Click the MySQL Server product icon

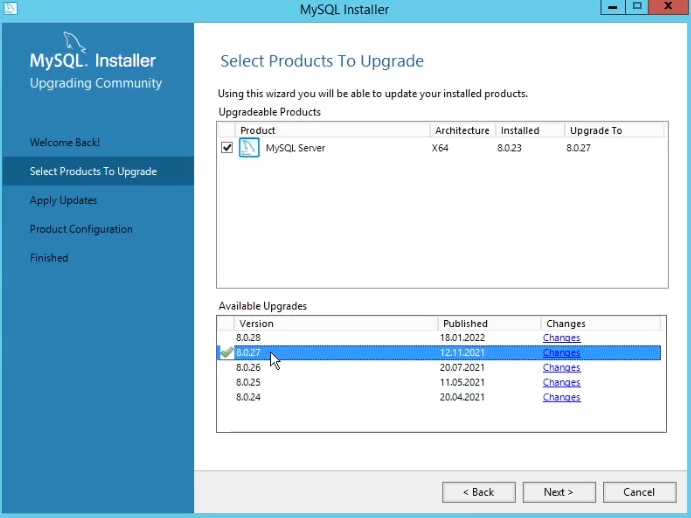(249, 147)
